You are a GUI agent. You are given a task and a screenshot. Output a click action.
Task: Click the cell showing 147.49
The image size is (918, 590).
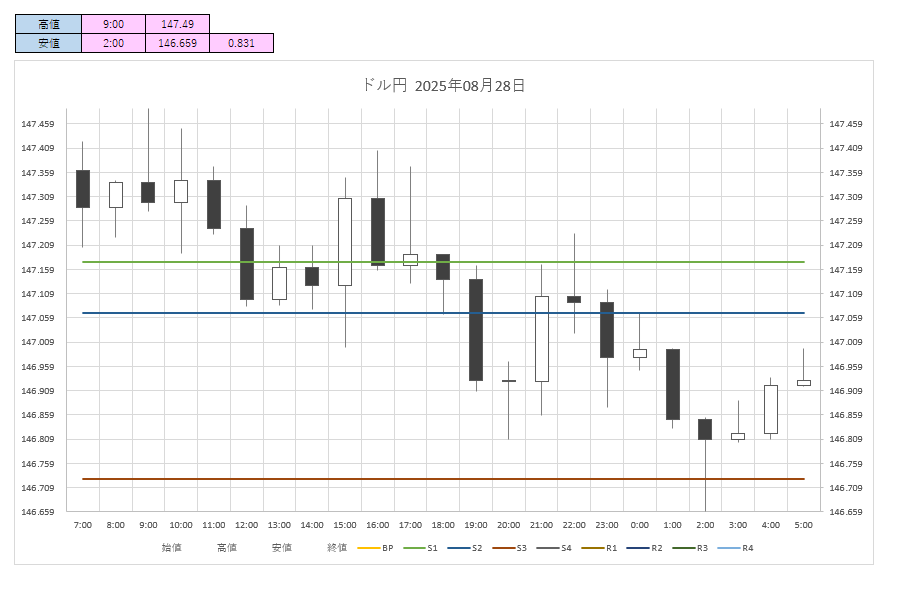click(x=177, y=23)
